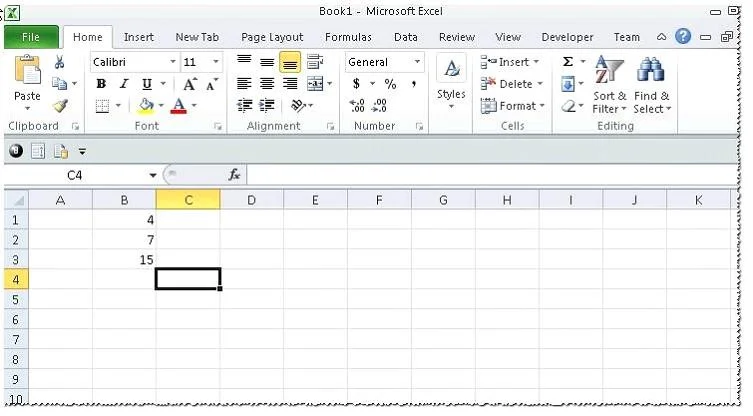The height and width of the screenshot is (416, 753).
Task: Apply Comma Style
Action: click(x=413, y=84)
